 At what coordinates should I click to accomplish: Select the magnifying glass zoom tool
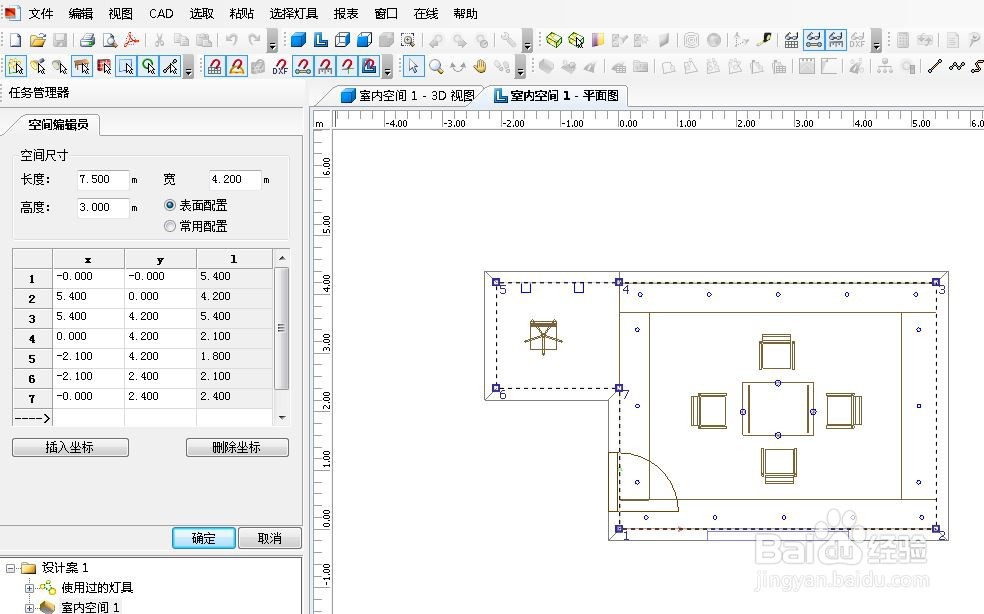click(436, 66)
